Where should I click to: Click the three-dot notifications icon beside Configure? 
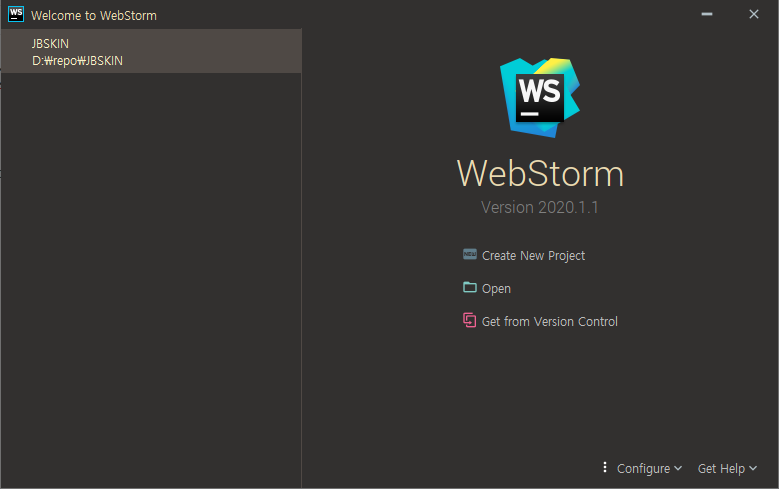click(605, 467)
